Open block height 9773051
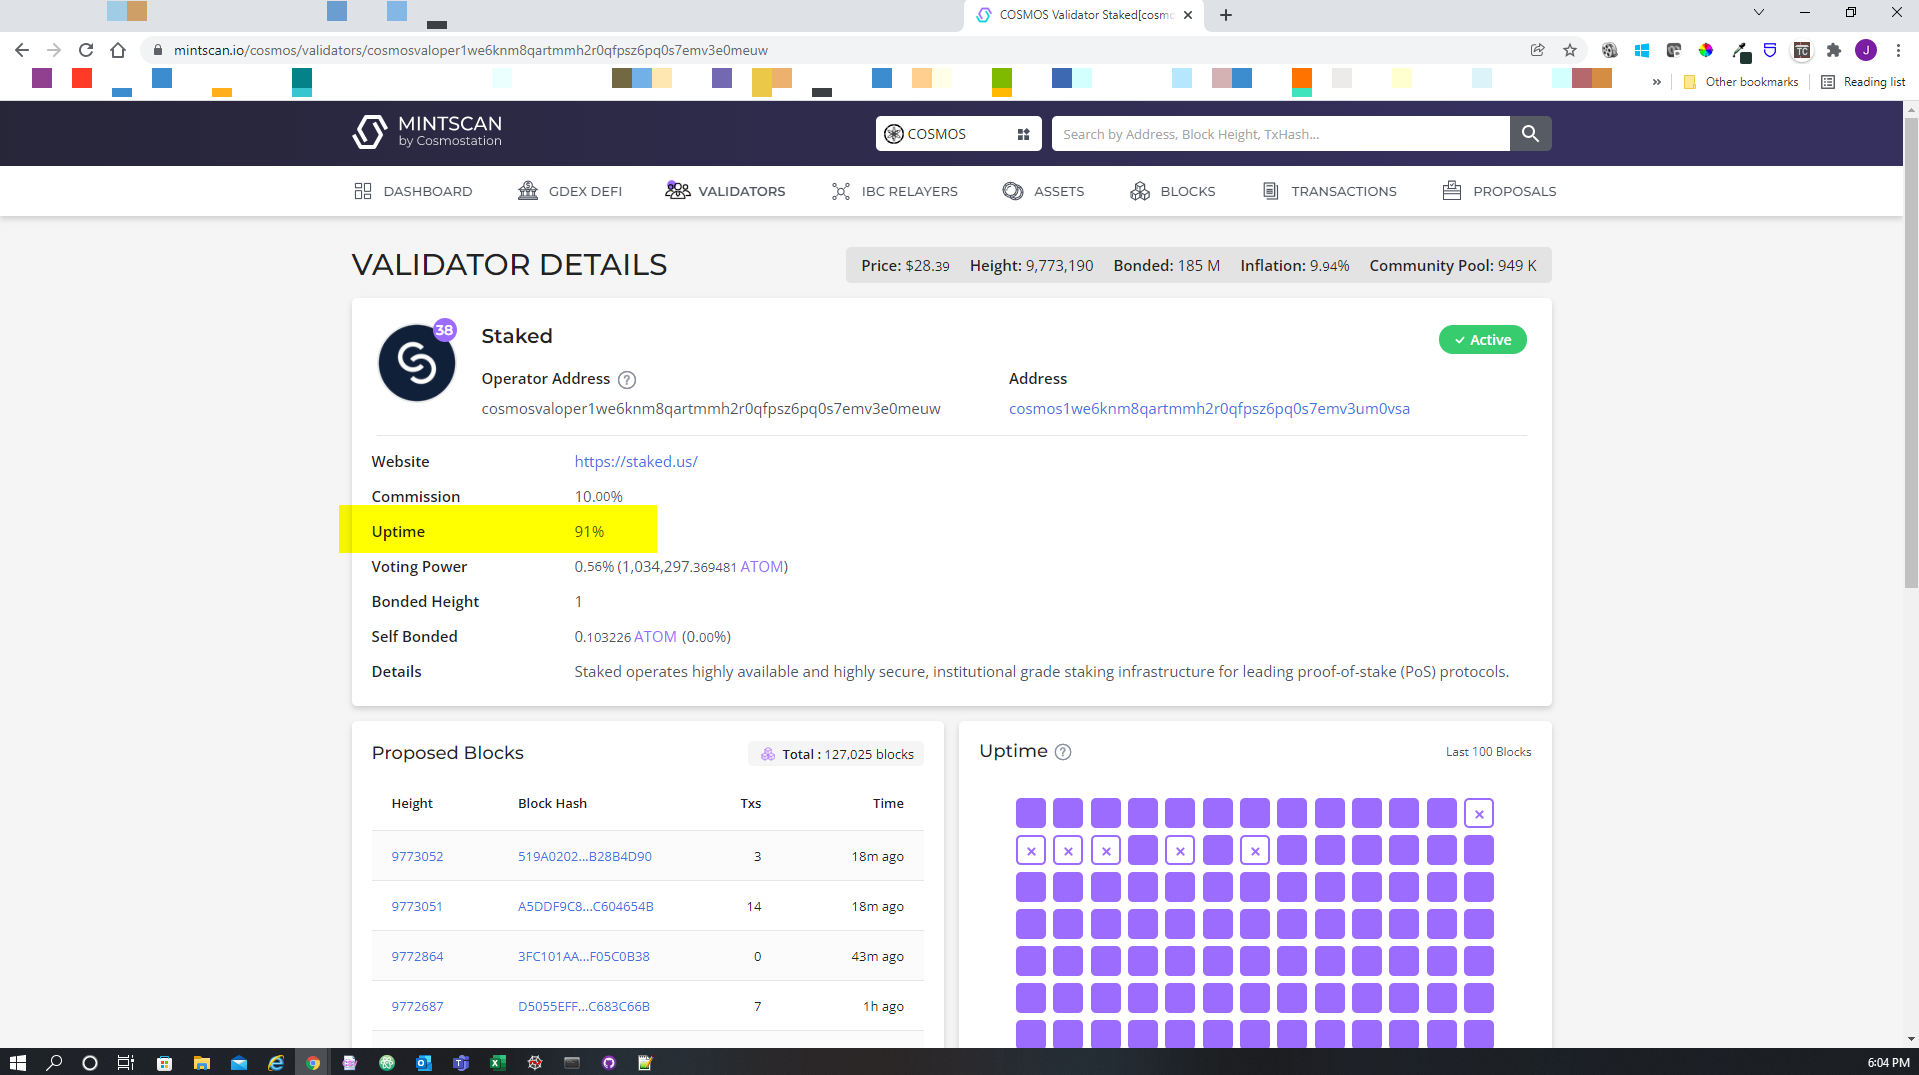Screen dimensions: 1919x1075 (x=417, y=907)
